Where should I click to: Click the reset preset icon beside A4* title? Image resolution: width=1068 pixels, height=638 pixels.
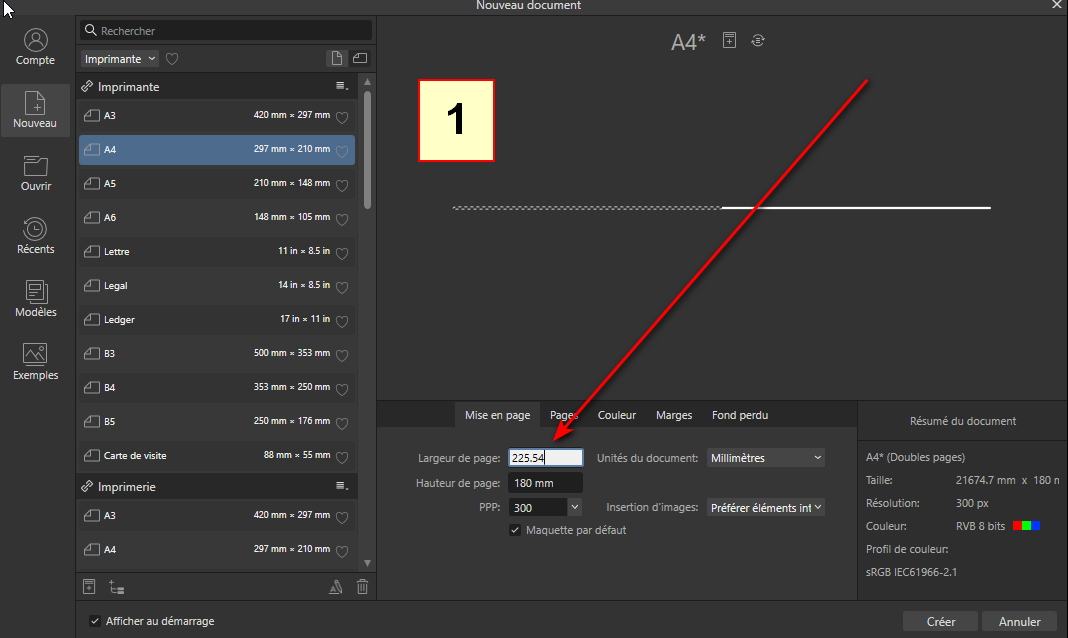[x=758, y=41]
